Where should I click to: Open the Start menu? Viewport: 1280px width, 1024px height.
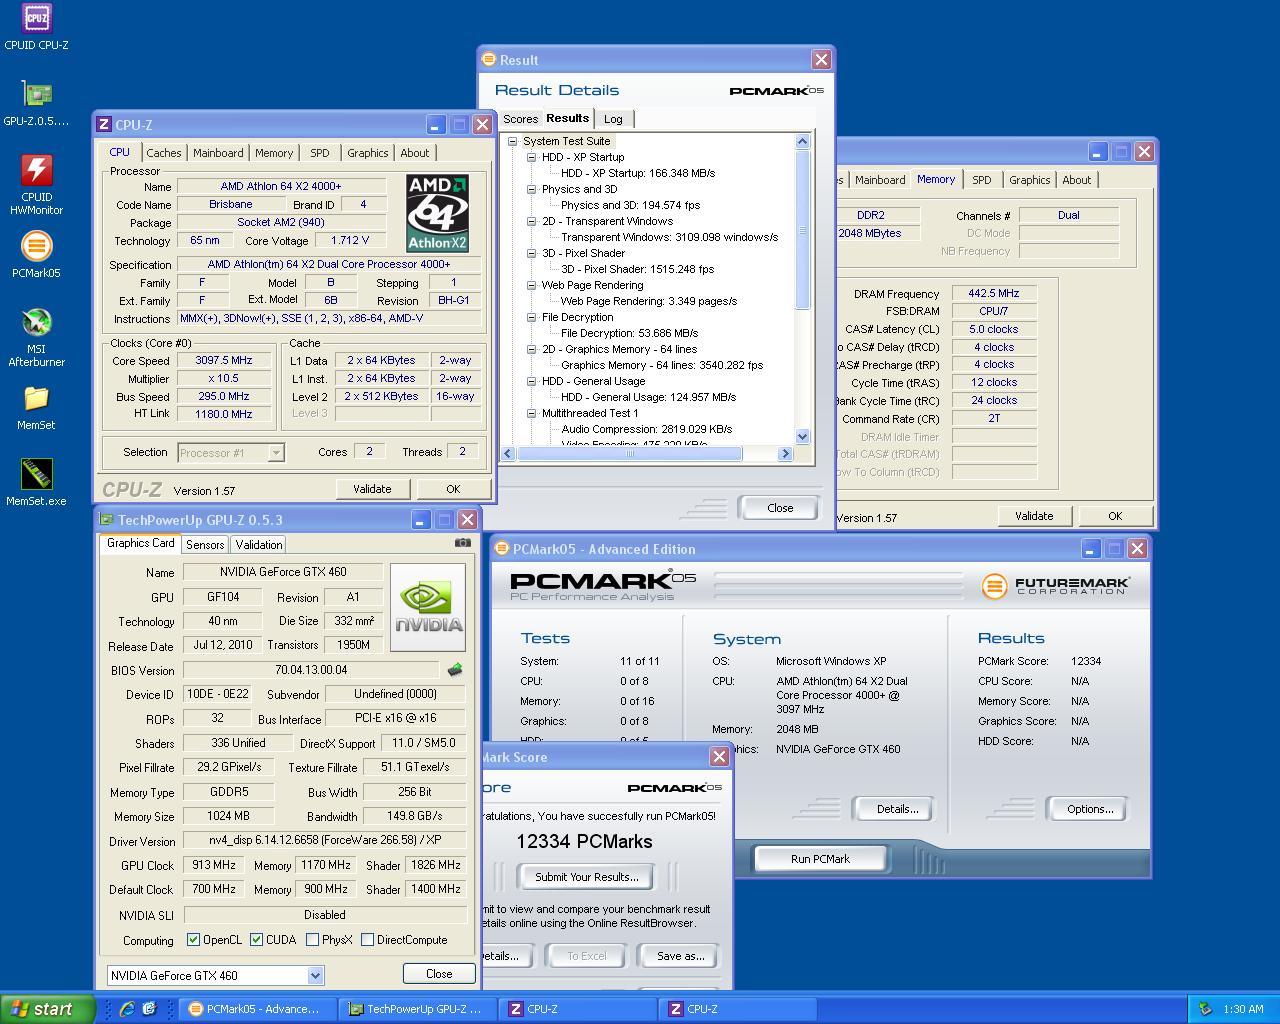pyautogui.click(x=48, y=1009)
